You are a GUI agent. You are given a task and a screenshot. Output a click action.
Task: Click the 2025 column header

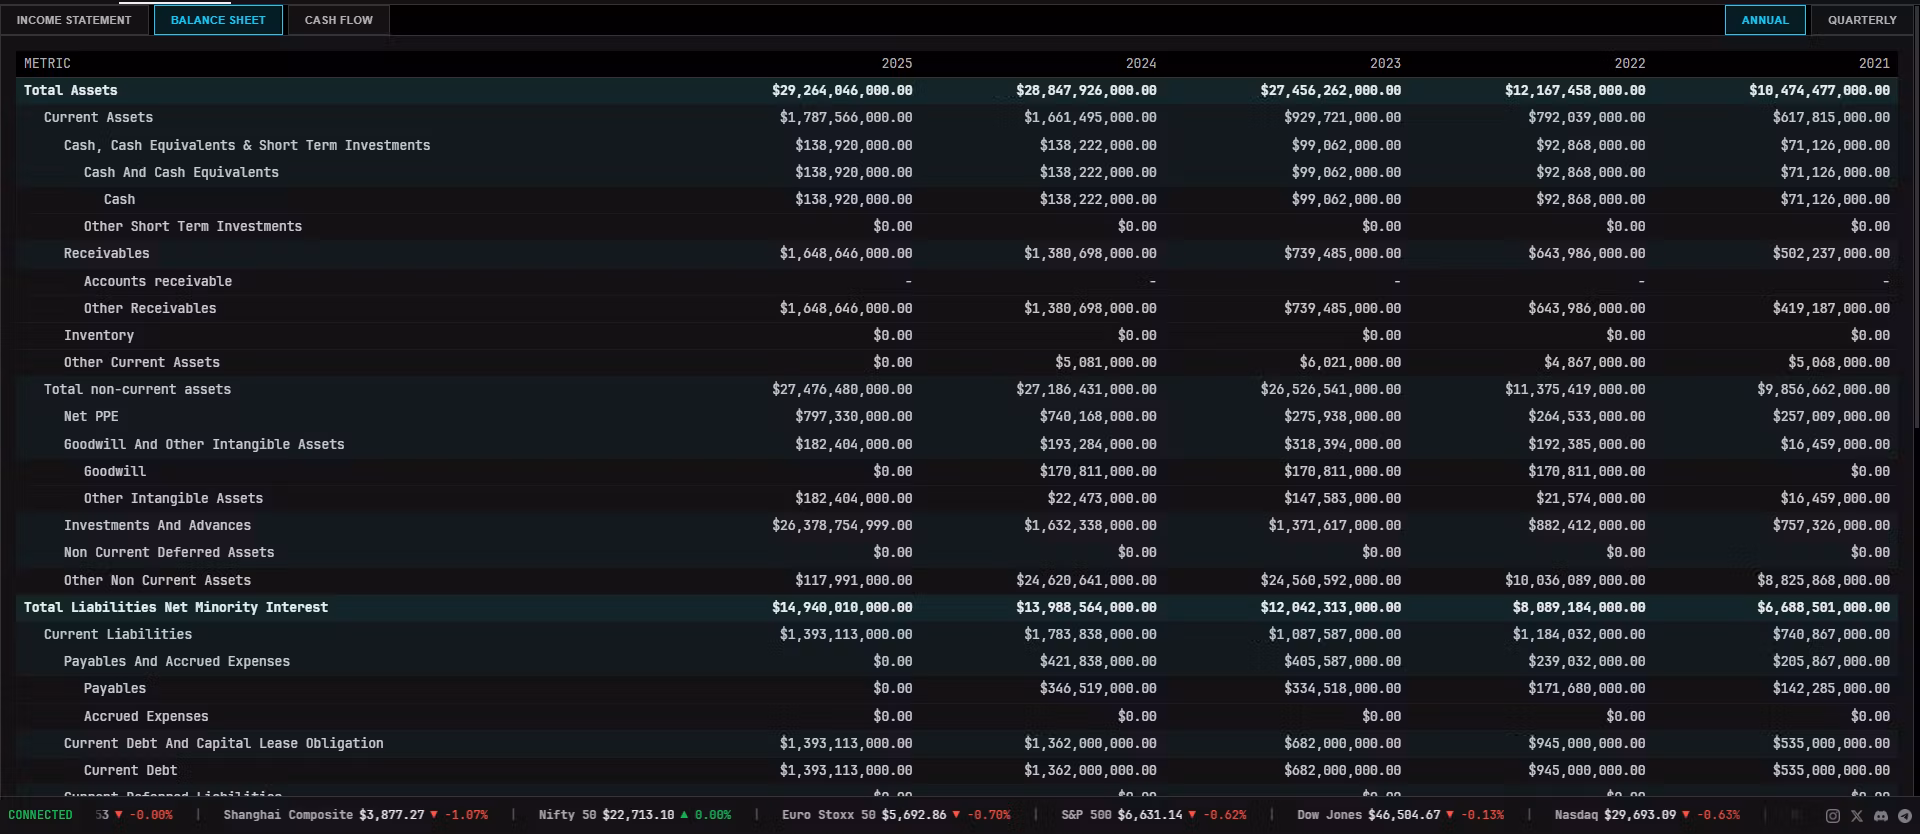tap(896, 63)
